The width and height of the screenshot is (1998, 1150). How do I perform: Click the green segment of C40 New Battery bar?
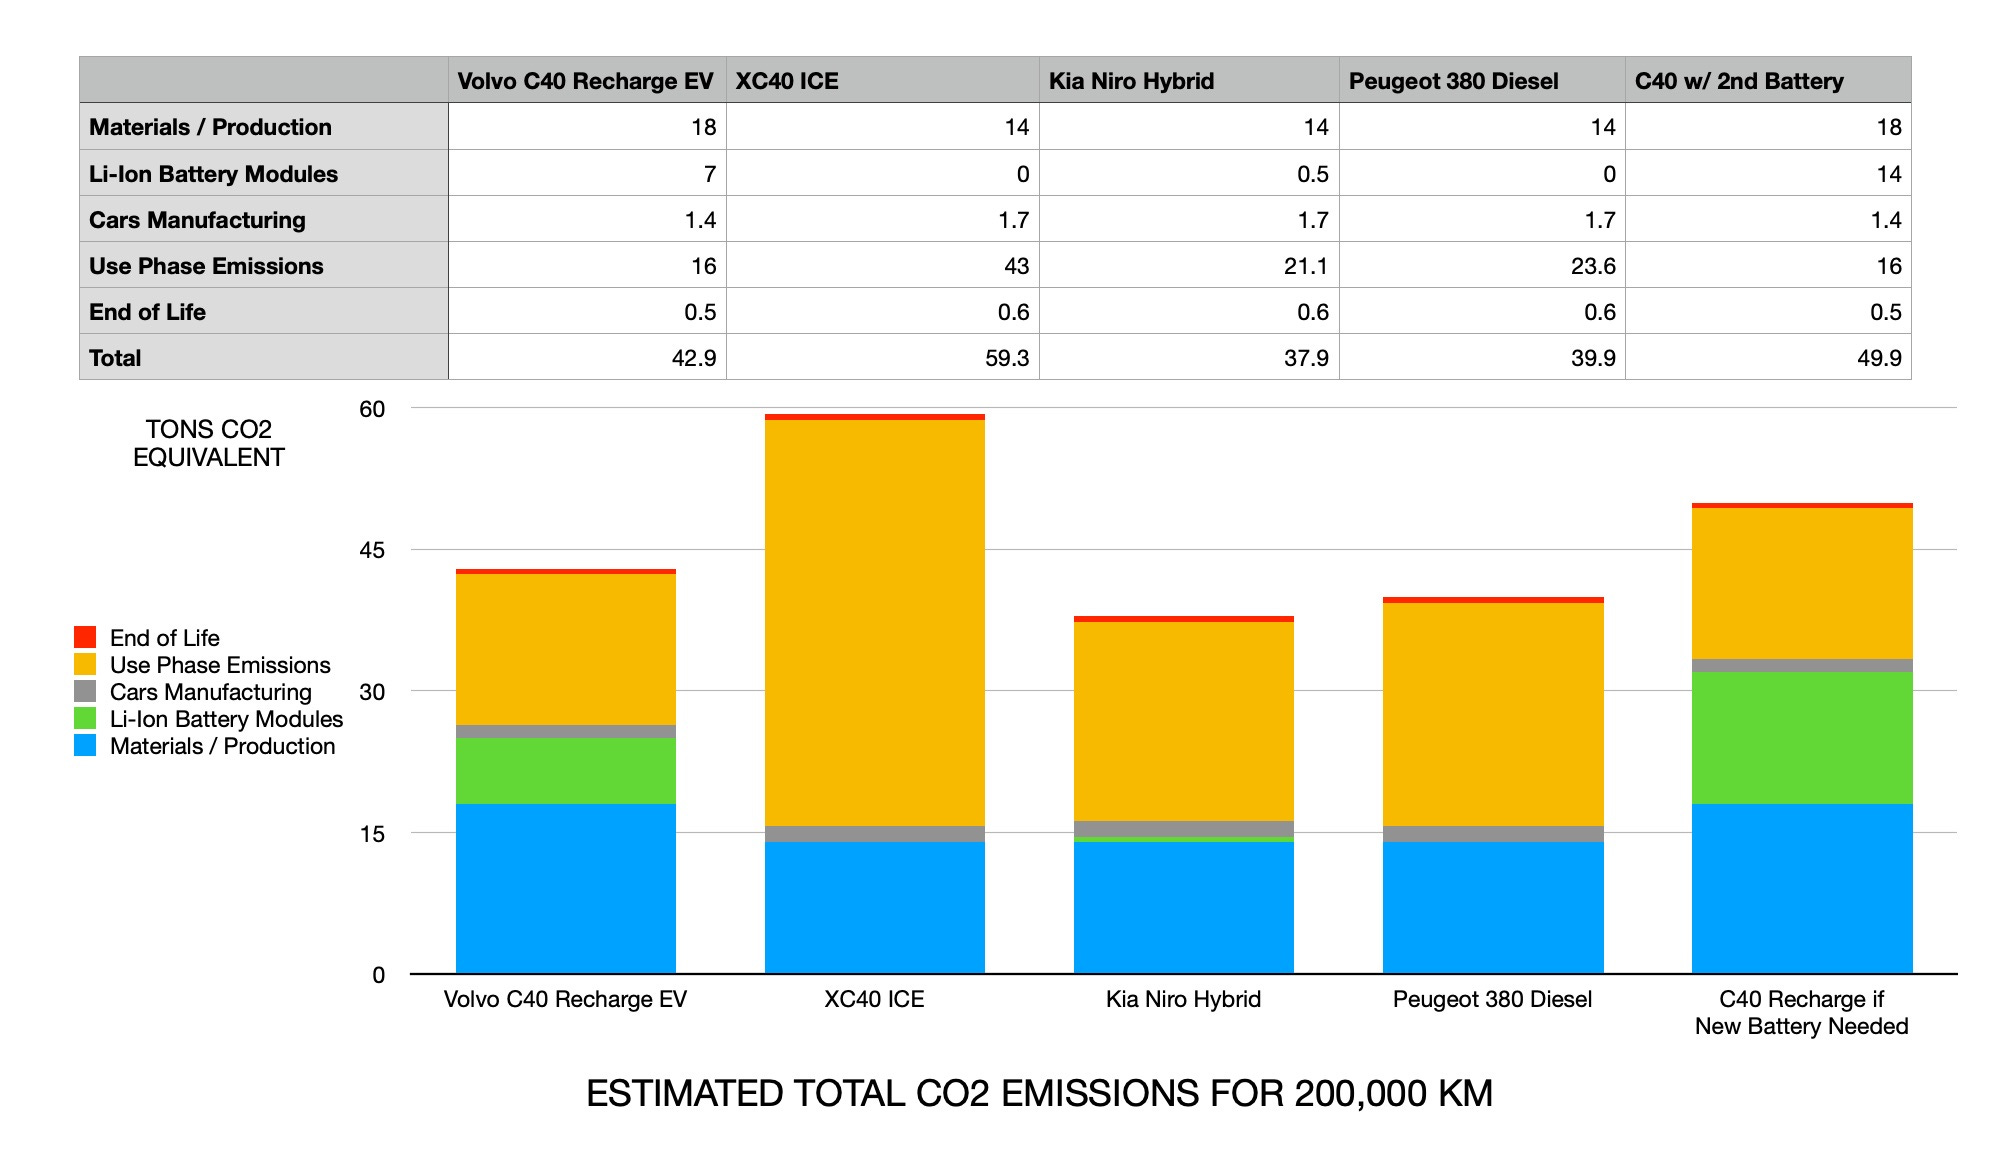click(x=1802, y=738)
